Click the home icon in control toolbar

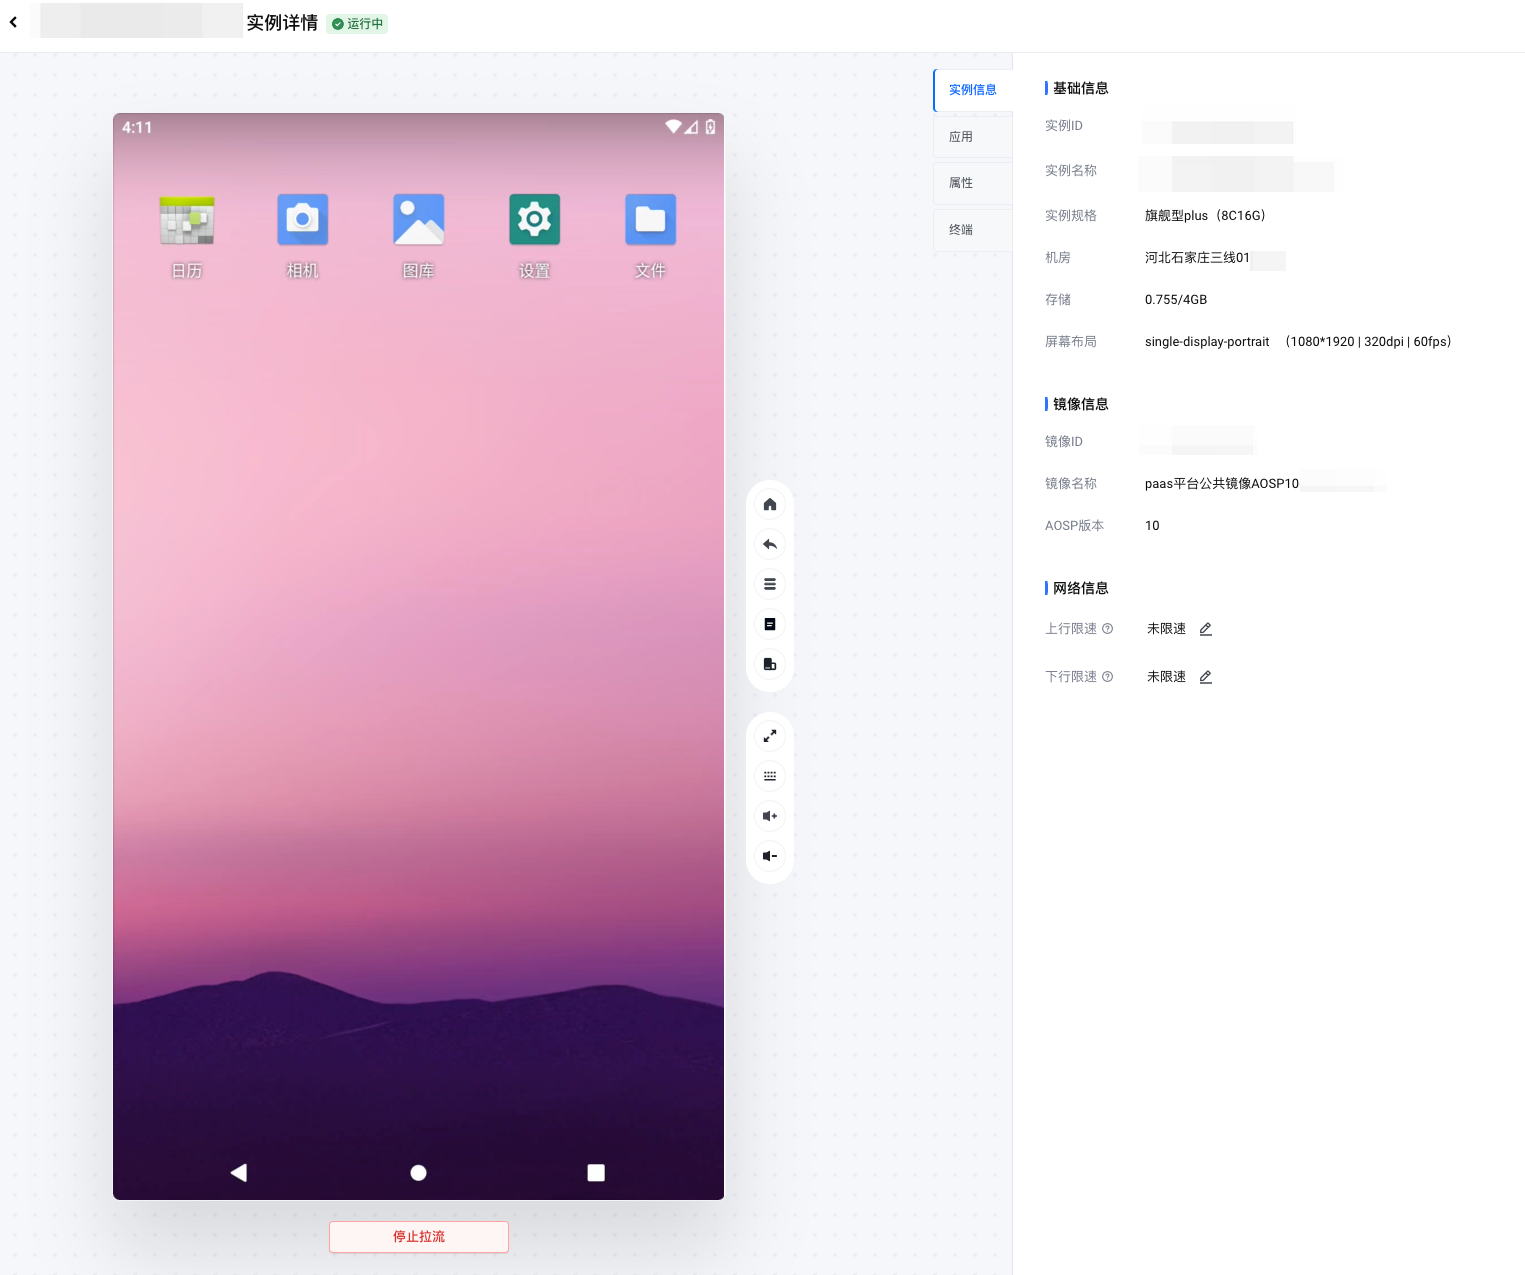coord(770,504)
